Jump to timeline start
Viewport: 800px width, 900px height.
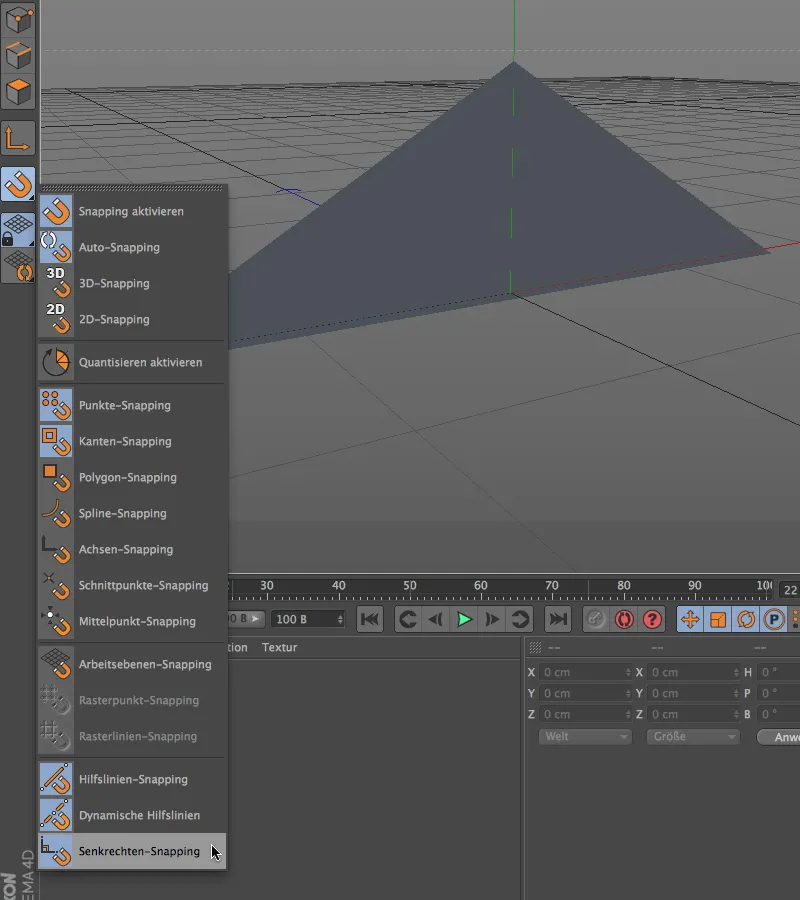(370, 619)
